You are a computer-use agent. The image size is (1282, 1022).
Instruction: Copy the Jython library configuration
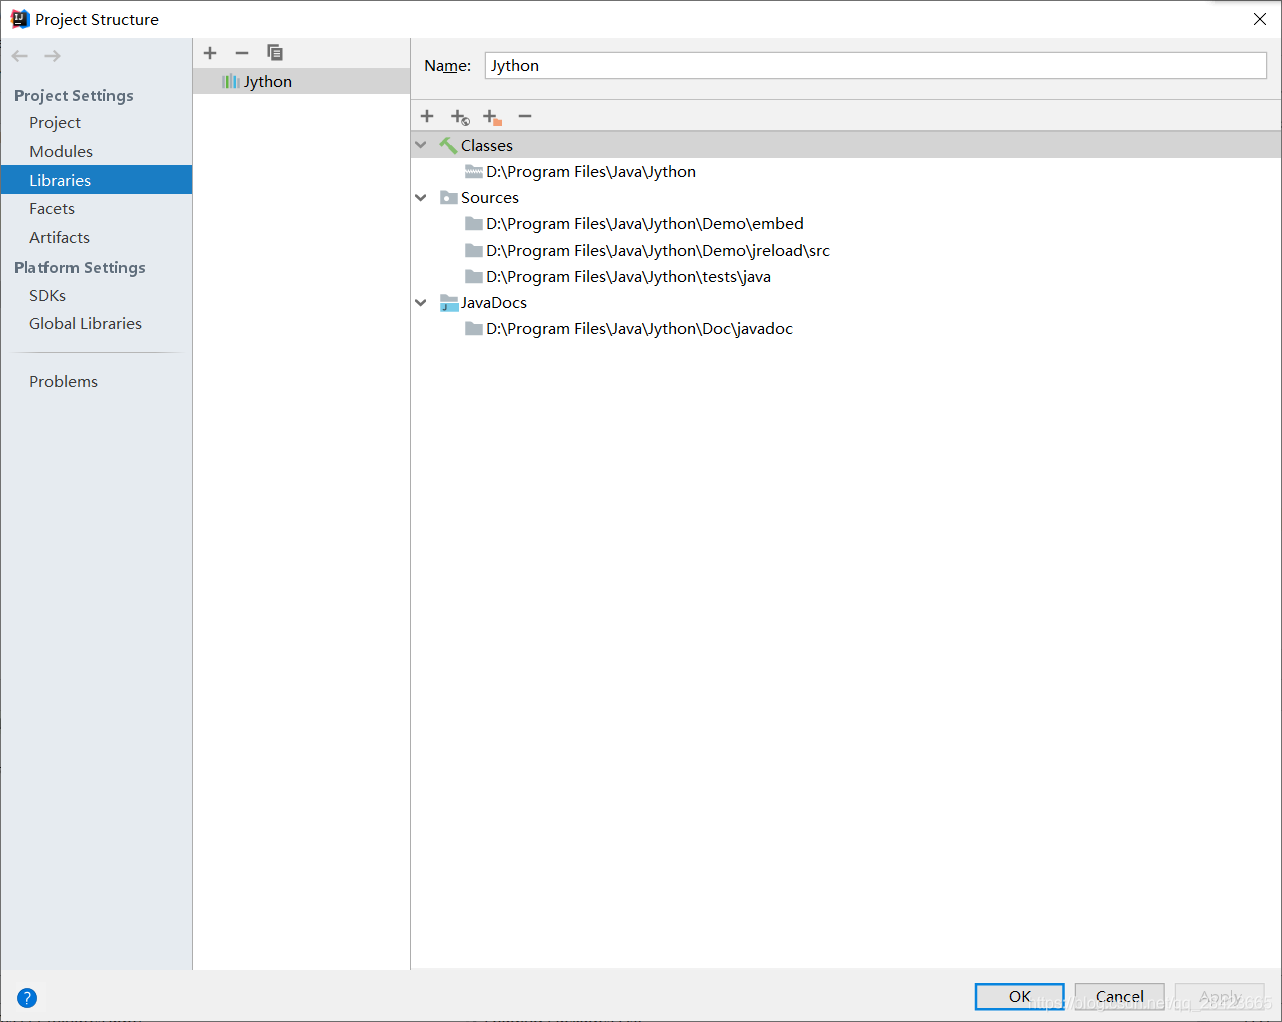click(x=274, y=52)
